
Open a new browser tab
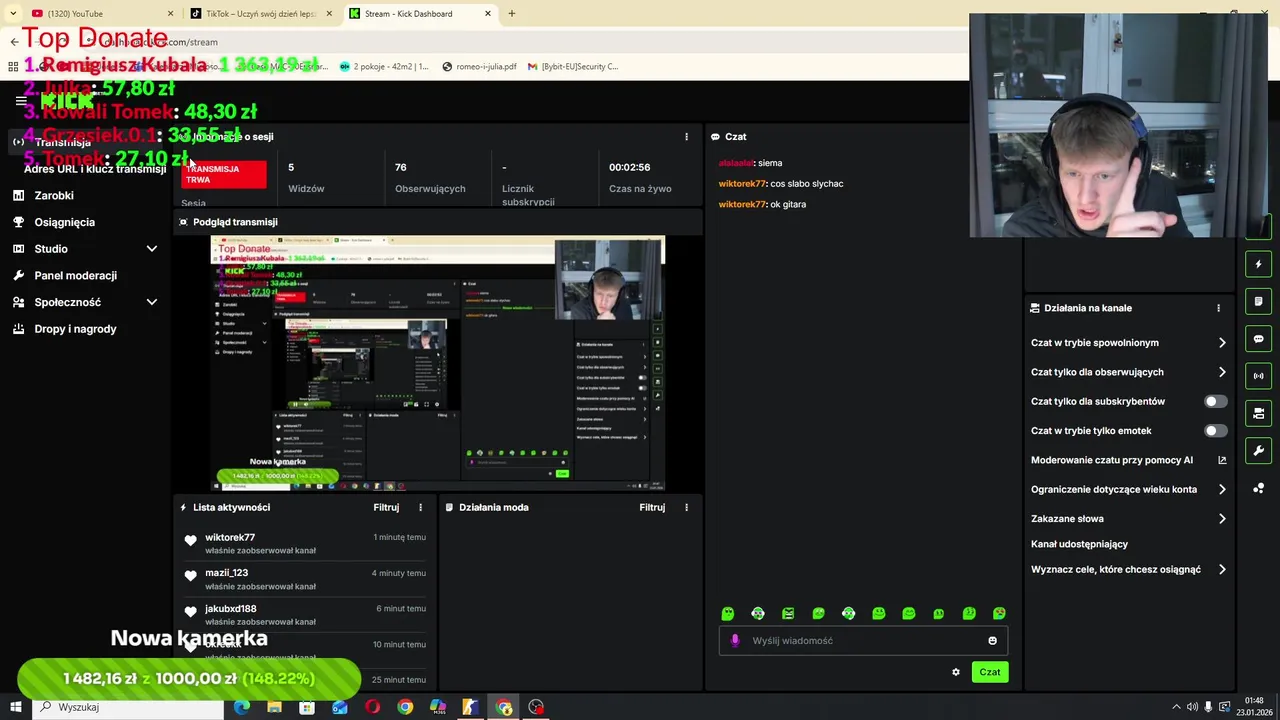tap(512, 14)
